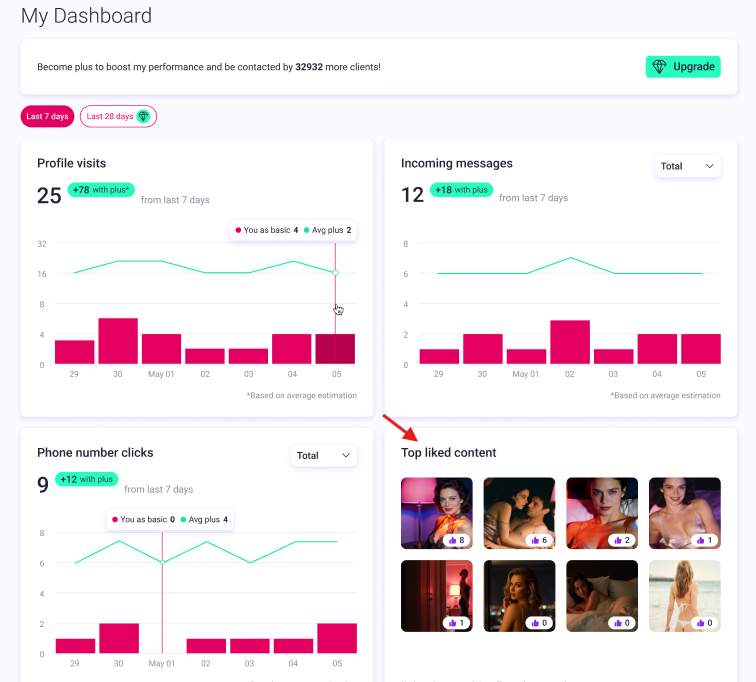Click Phone number clicks total value 9
This screenshot has height=682, width=756.
pos(43,485)
